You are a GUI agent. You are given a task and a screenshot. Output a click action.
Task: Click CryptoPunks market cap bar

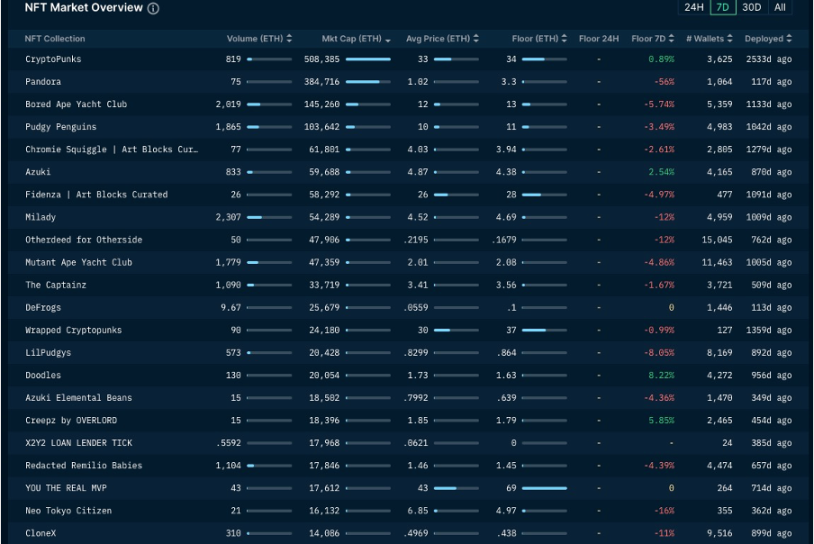pos(368,60)
